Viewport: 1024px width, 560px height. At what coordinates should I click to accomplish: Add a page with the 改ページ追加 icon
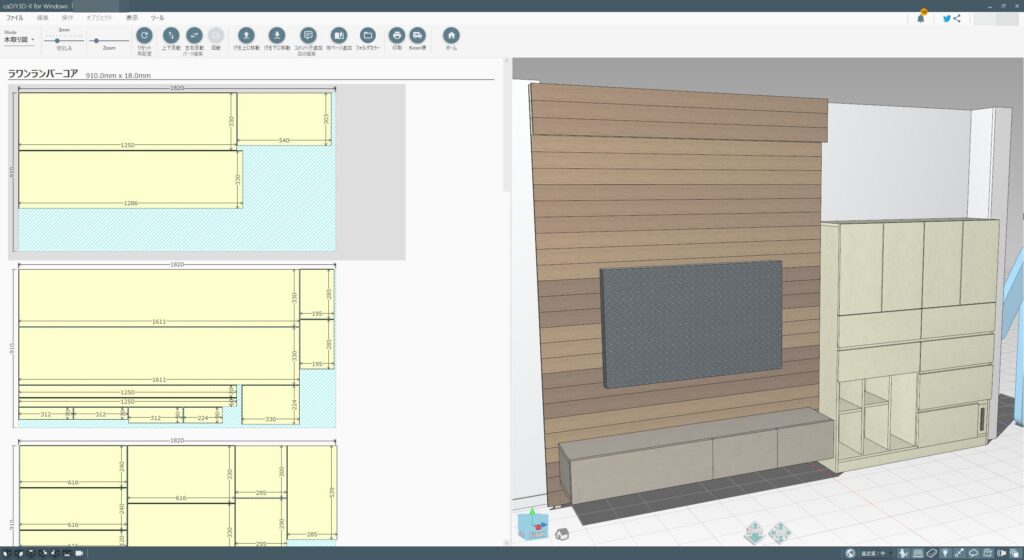click(338, 35)
